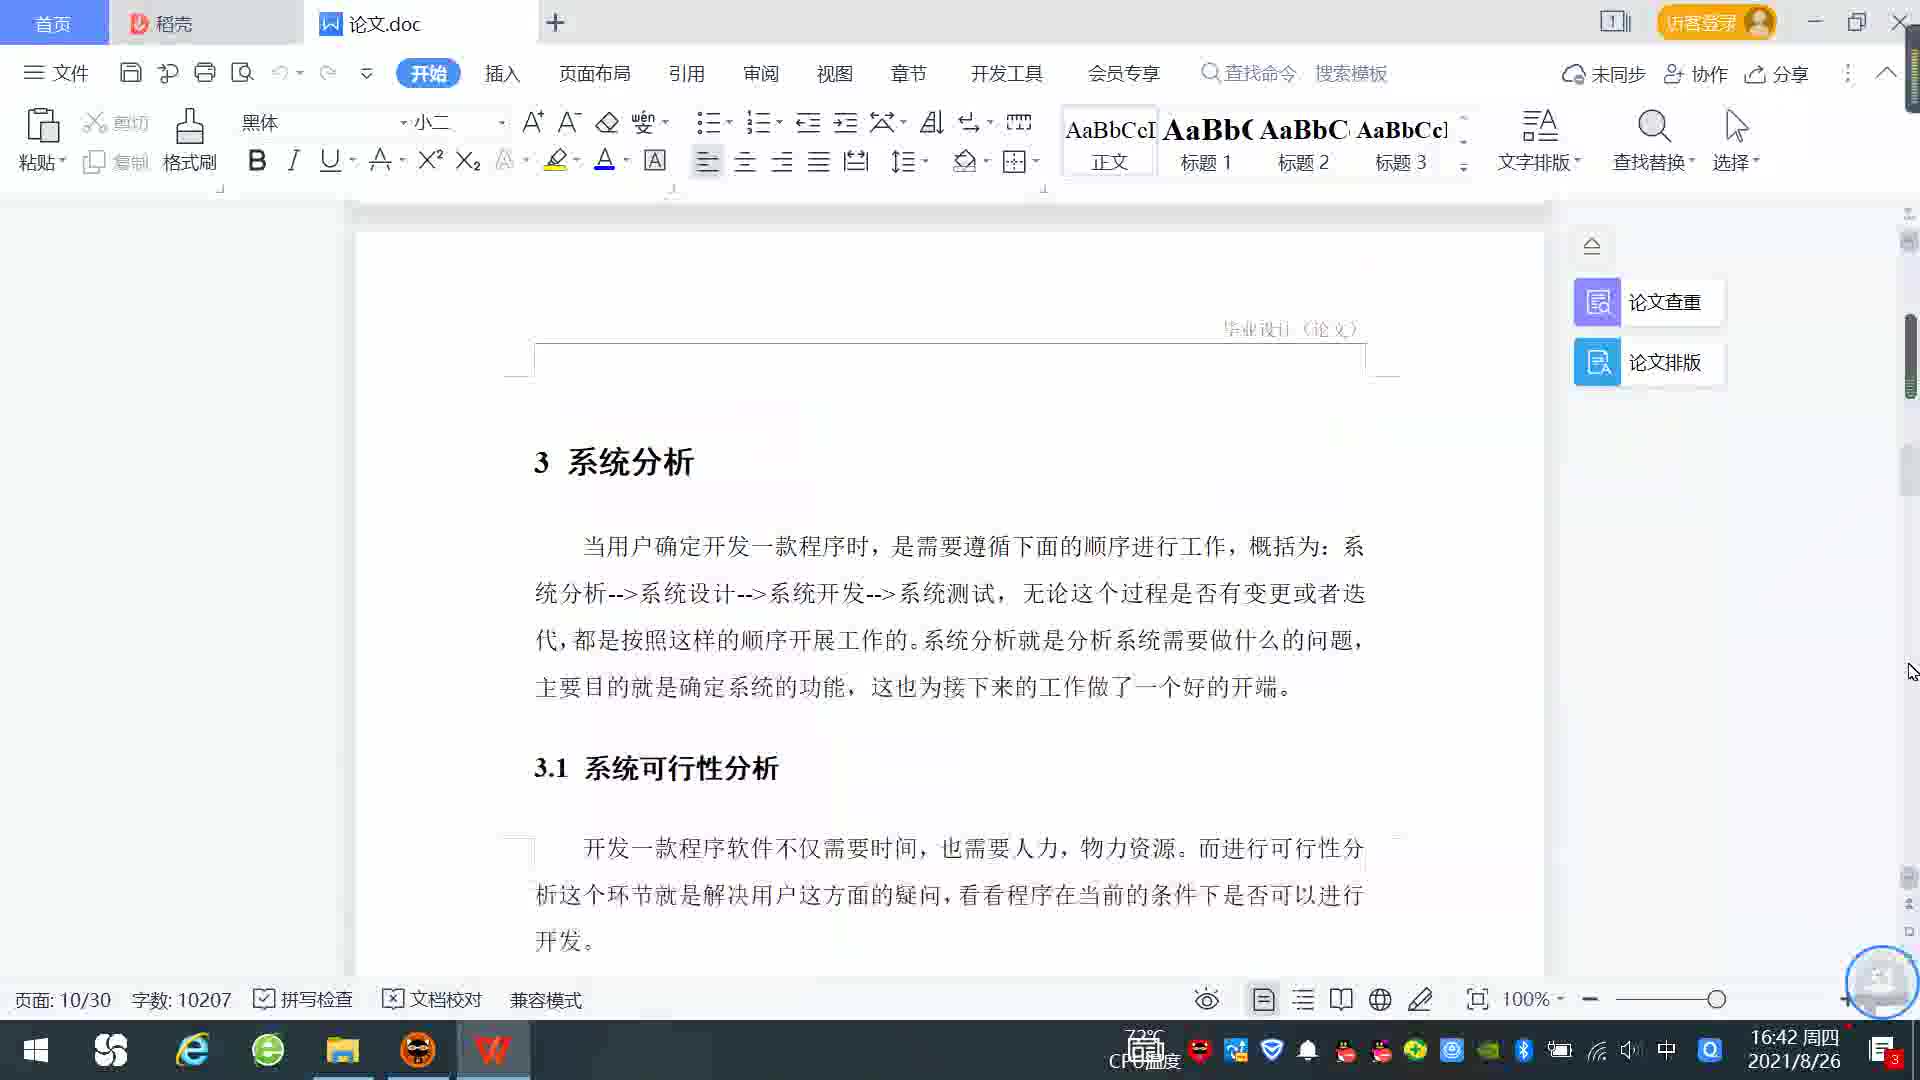Open the font name dropdown
1920x1080 pixels.
pyautogui.click(x=404, y=123)
